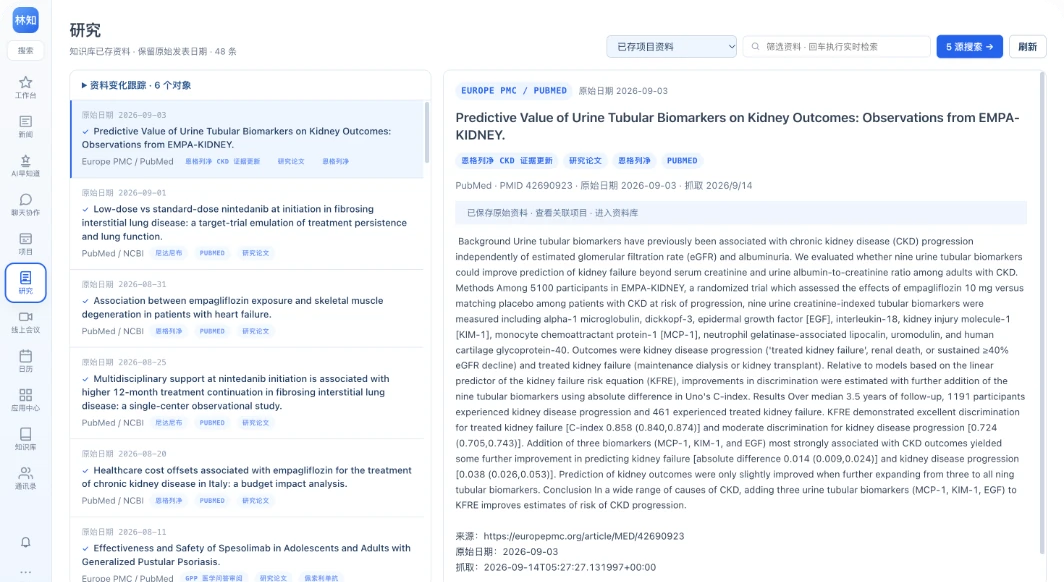Open the 知识库 book icon
The image size is (1064, 582).
pyautogui.click(x=25, y=434)
